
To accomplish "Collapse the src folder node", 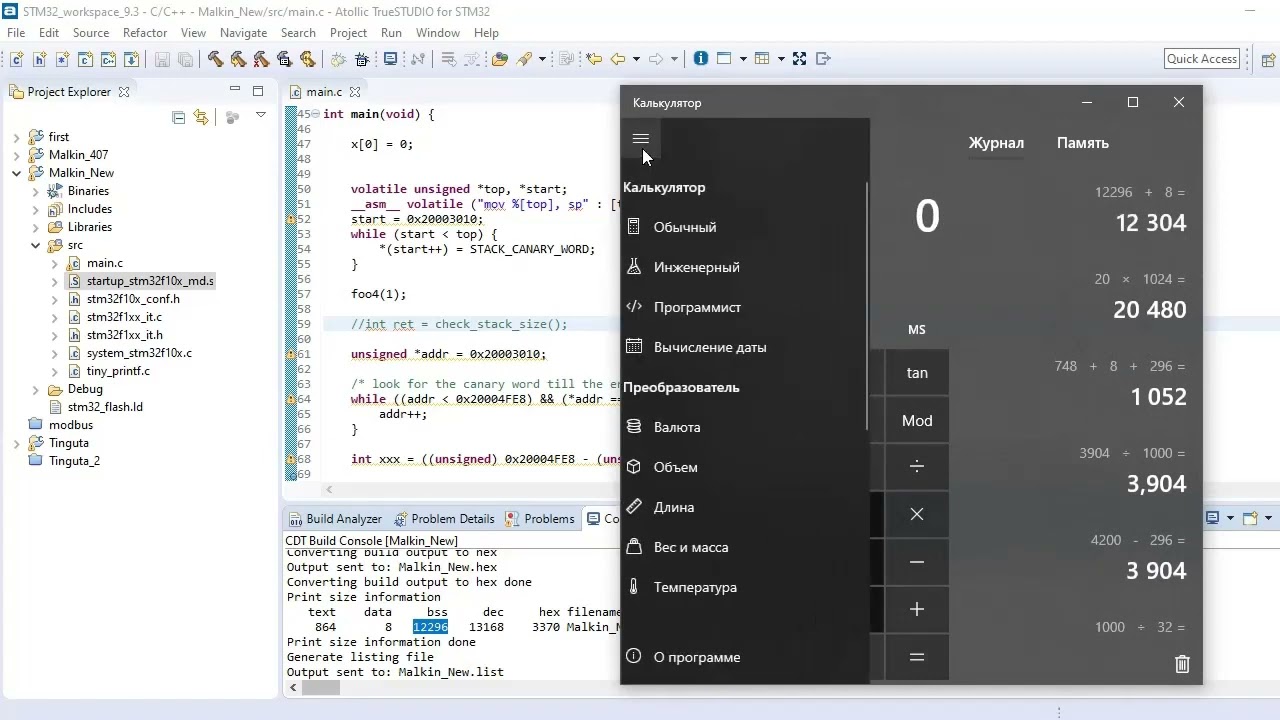I will (x=36, y=245).
